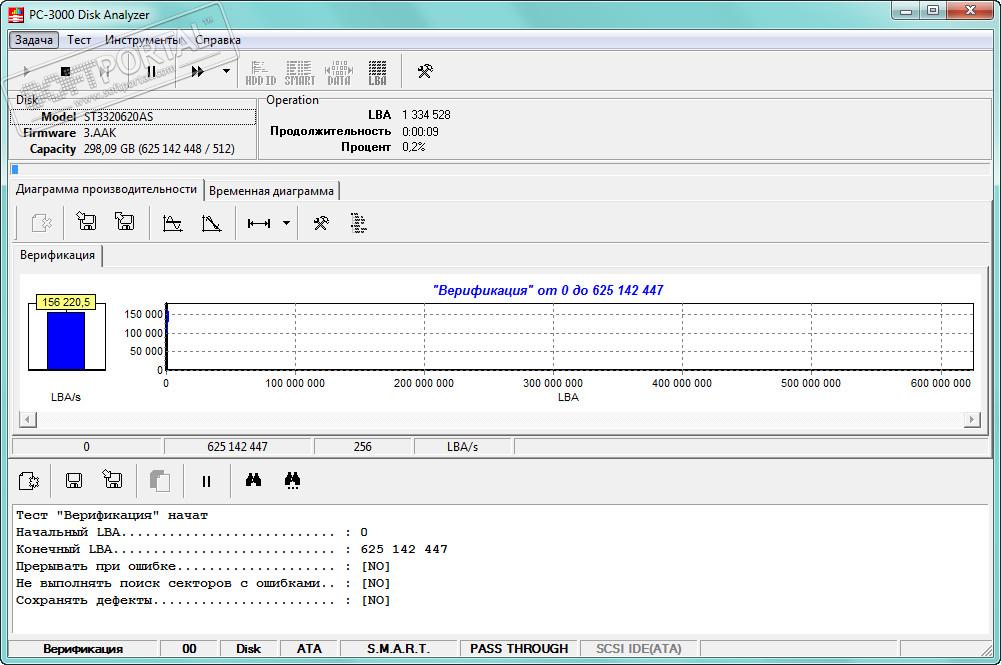Search the log with first binoculars icon
The width and height of the screenshot is (1001, 665).
(x=253, y=481)
